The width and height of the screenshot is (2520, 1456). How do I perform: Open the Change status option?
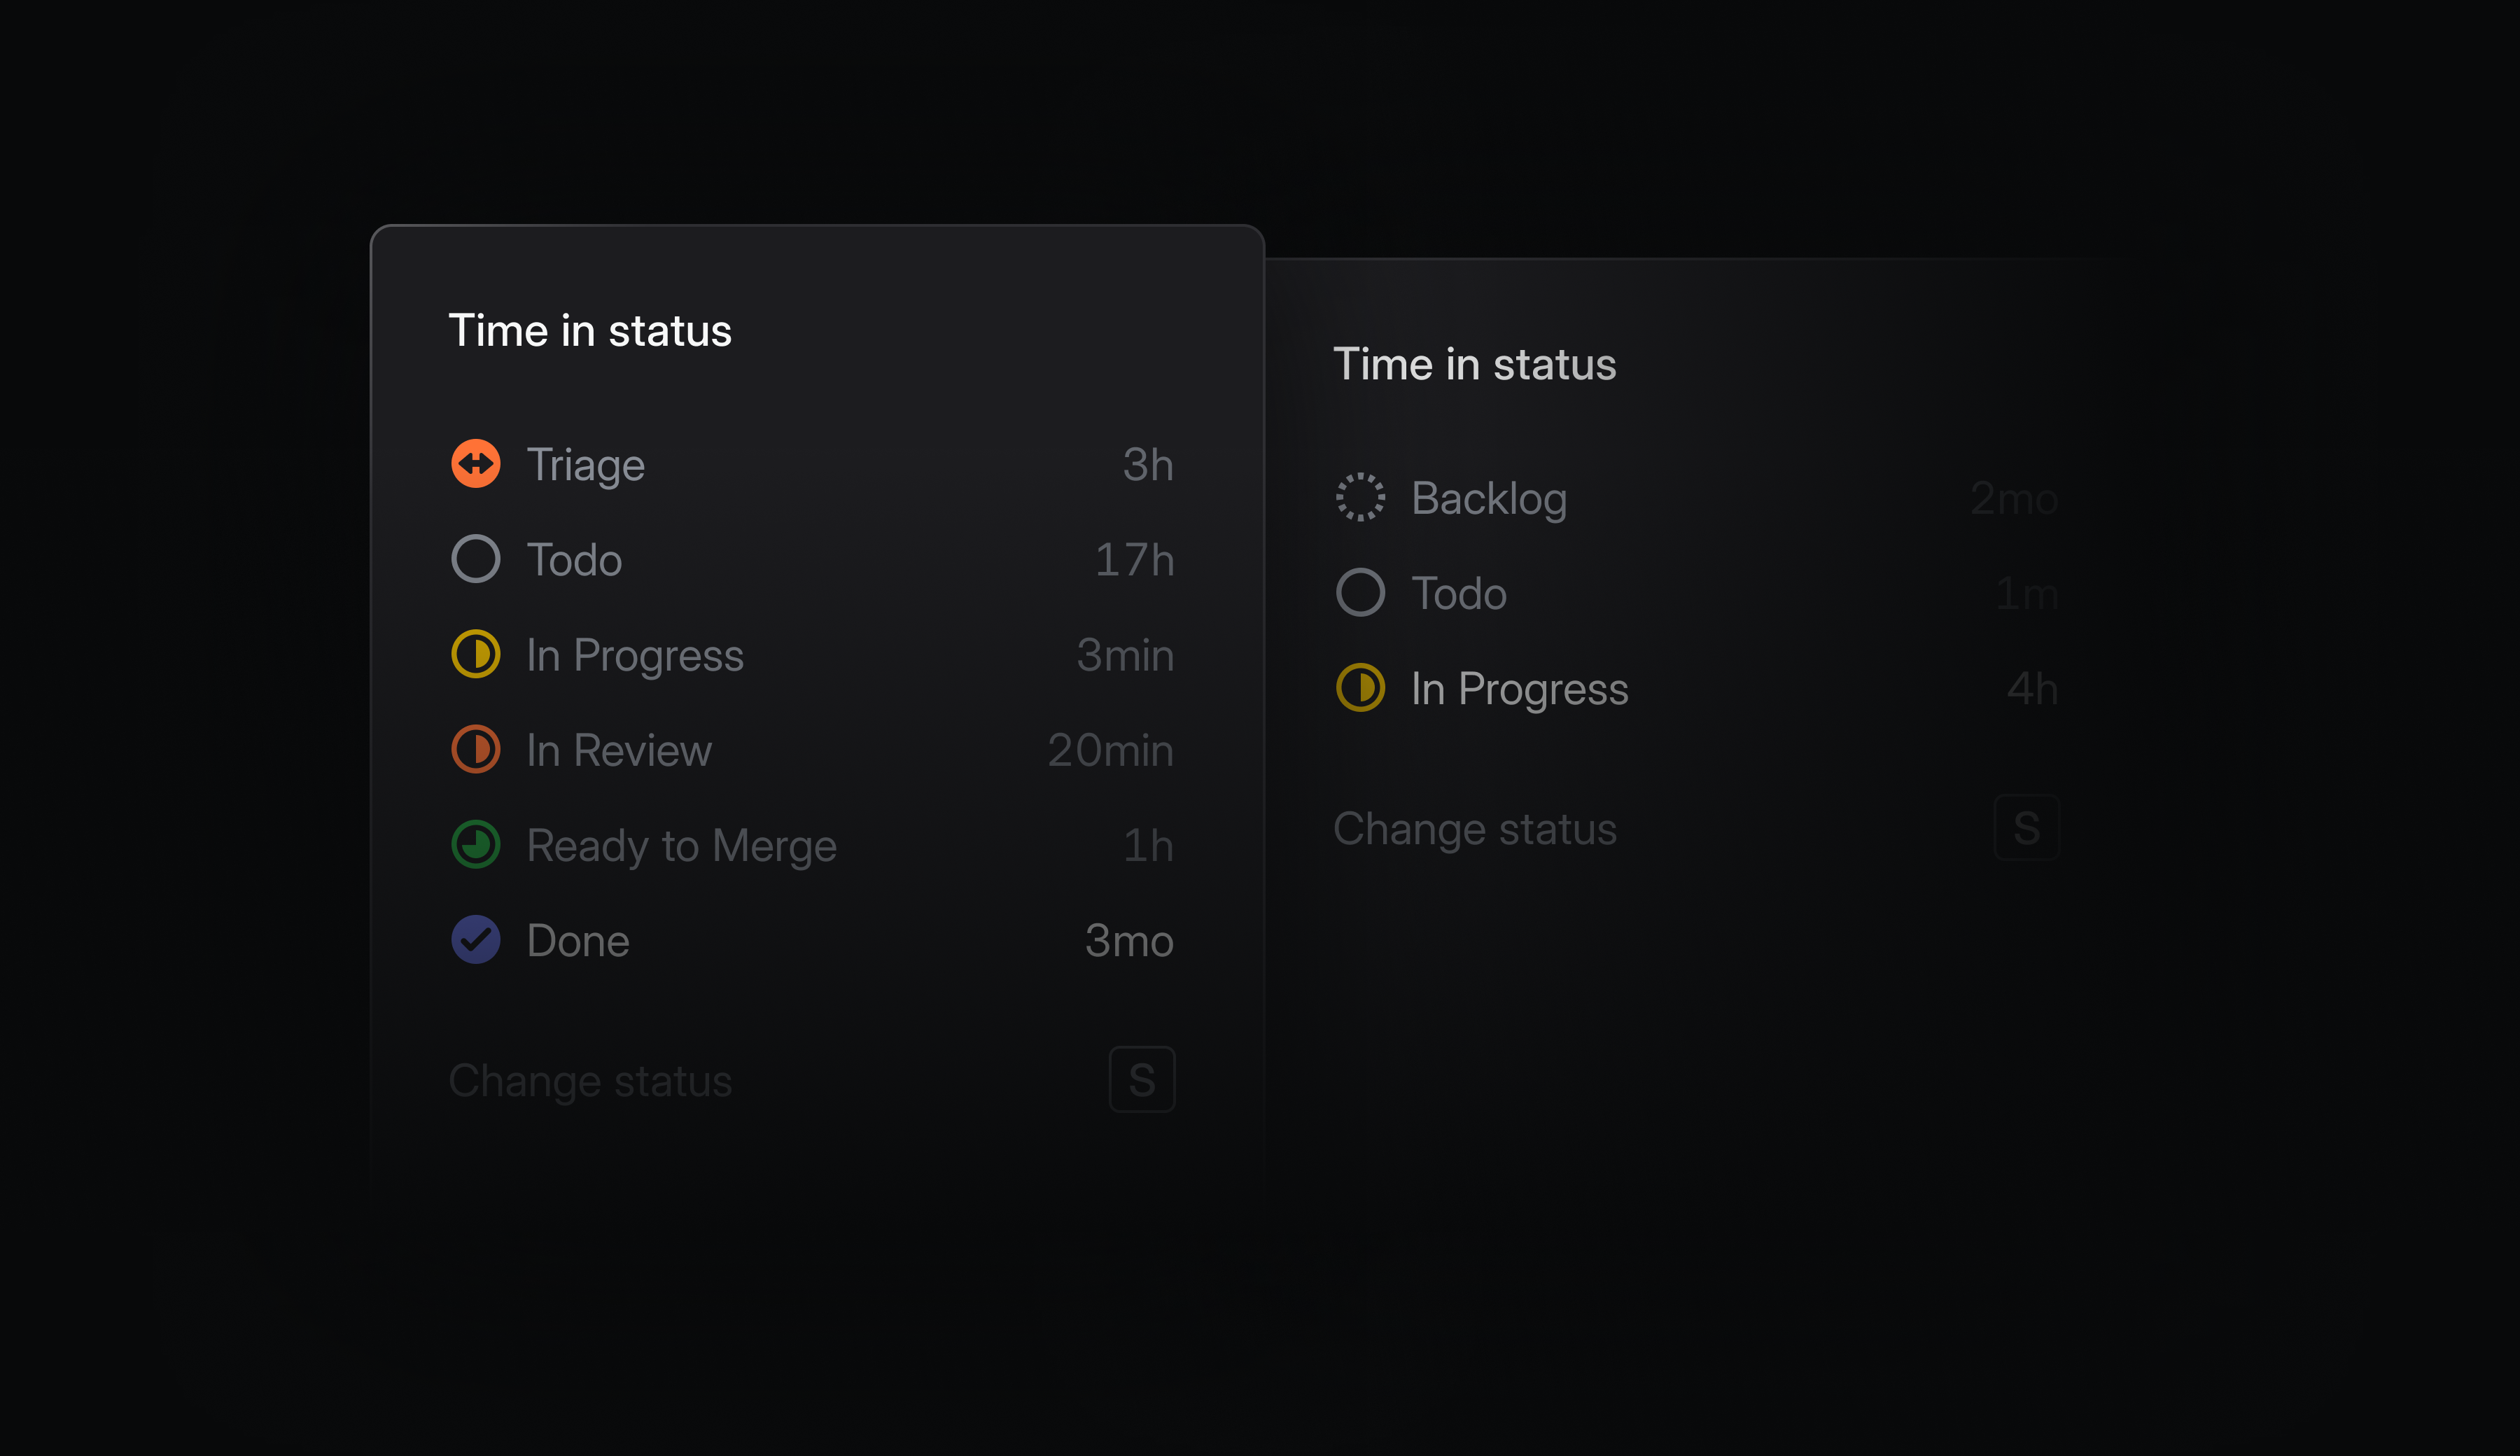point(591,1080)
